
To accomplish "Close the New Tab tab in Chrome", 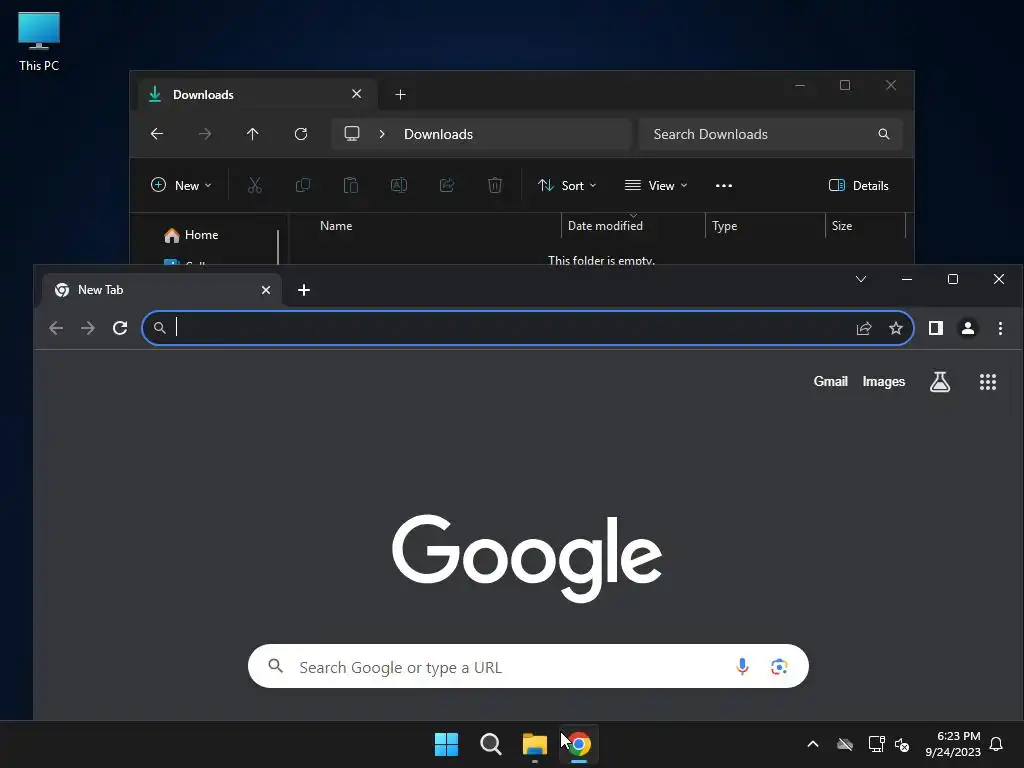I will click(x=266, y=290).
